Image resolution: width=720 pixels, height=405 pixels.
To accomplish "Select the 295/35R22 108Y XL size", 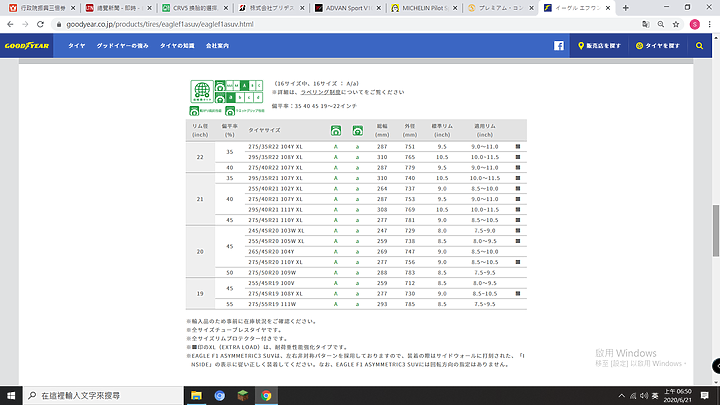I will pyautogui.click(x=276, y=157).
